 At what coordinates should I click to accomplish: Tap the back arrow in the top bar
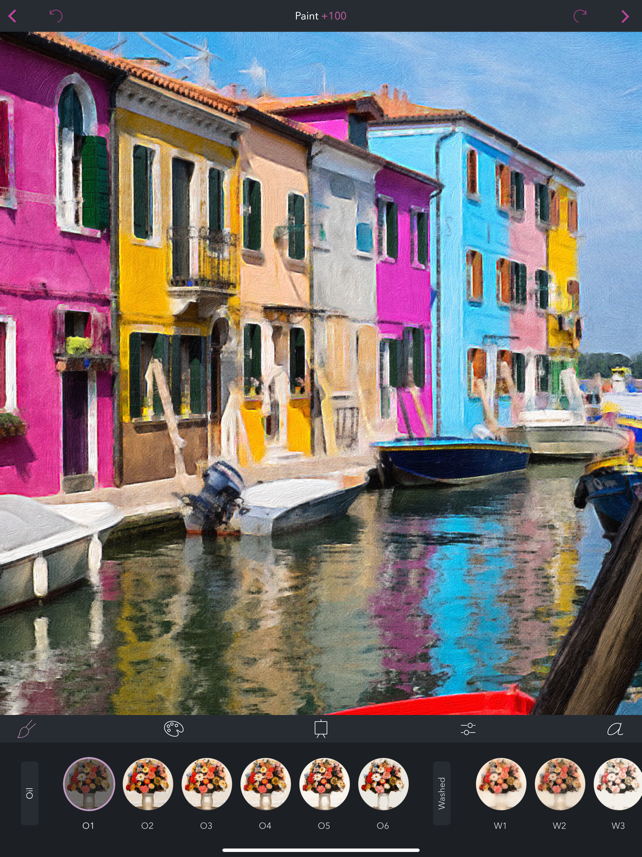[x=12, y=16]
